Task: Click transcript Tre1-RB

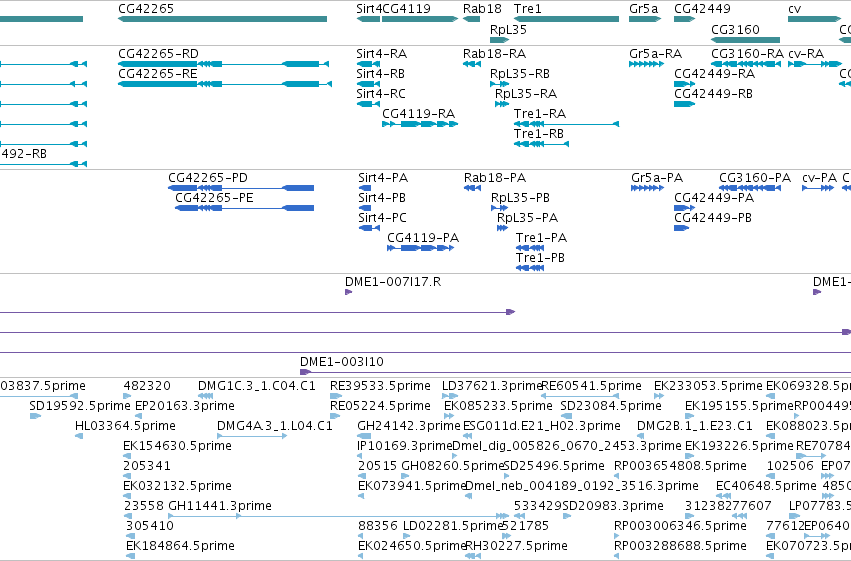Action: point(539,134)
